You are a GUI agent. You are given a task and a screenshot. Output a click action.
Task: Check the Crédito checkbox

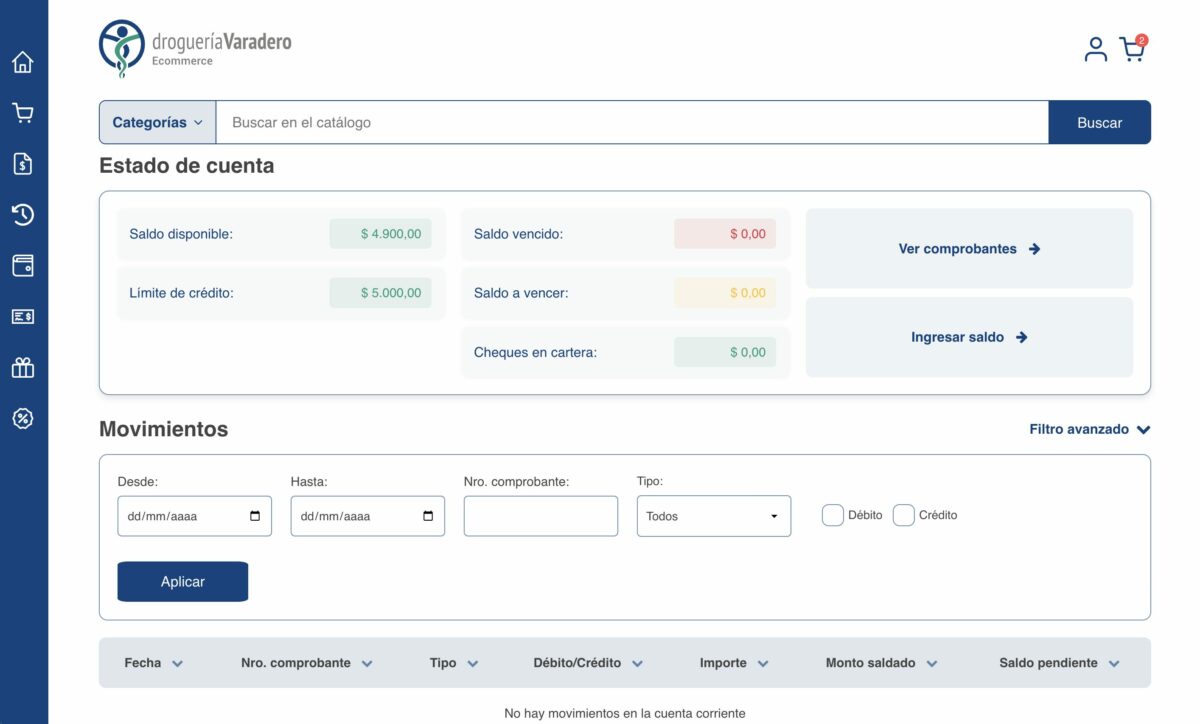tap(903, 515)
